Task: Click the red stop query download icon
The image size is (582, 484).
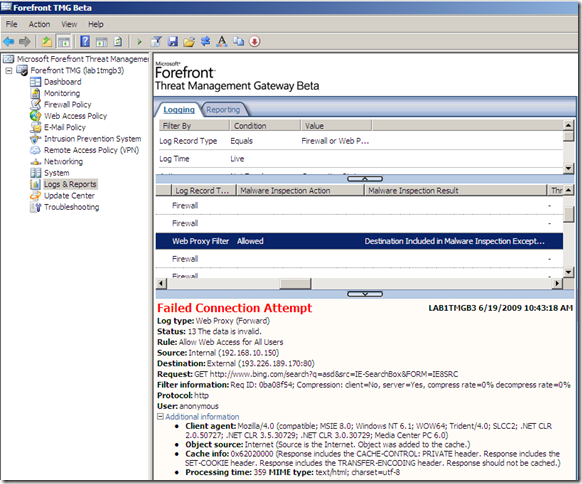Action: pyautogui.click(x=255, y=42)
